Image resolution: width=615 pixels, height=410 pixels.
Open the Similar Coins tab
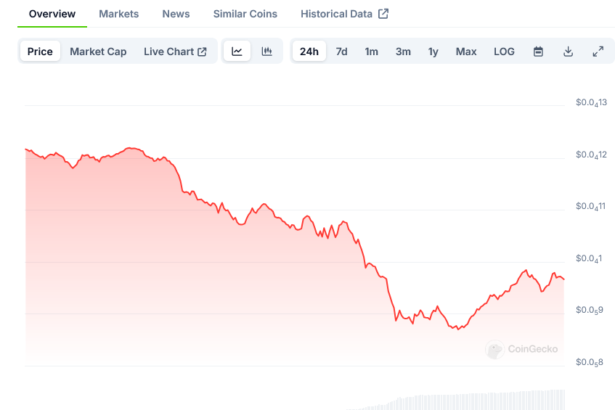(246, 14)
